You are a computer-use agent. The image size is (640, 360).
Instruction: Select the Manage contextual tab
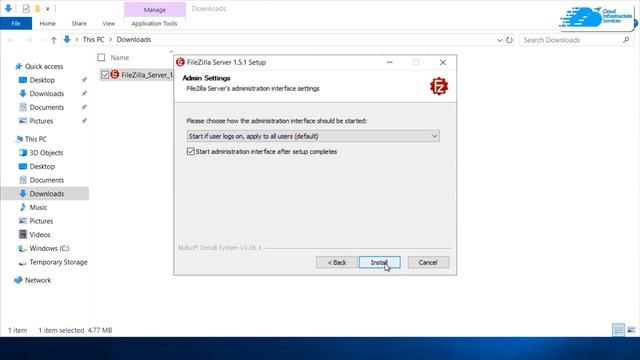click(155, 9)
